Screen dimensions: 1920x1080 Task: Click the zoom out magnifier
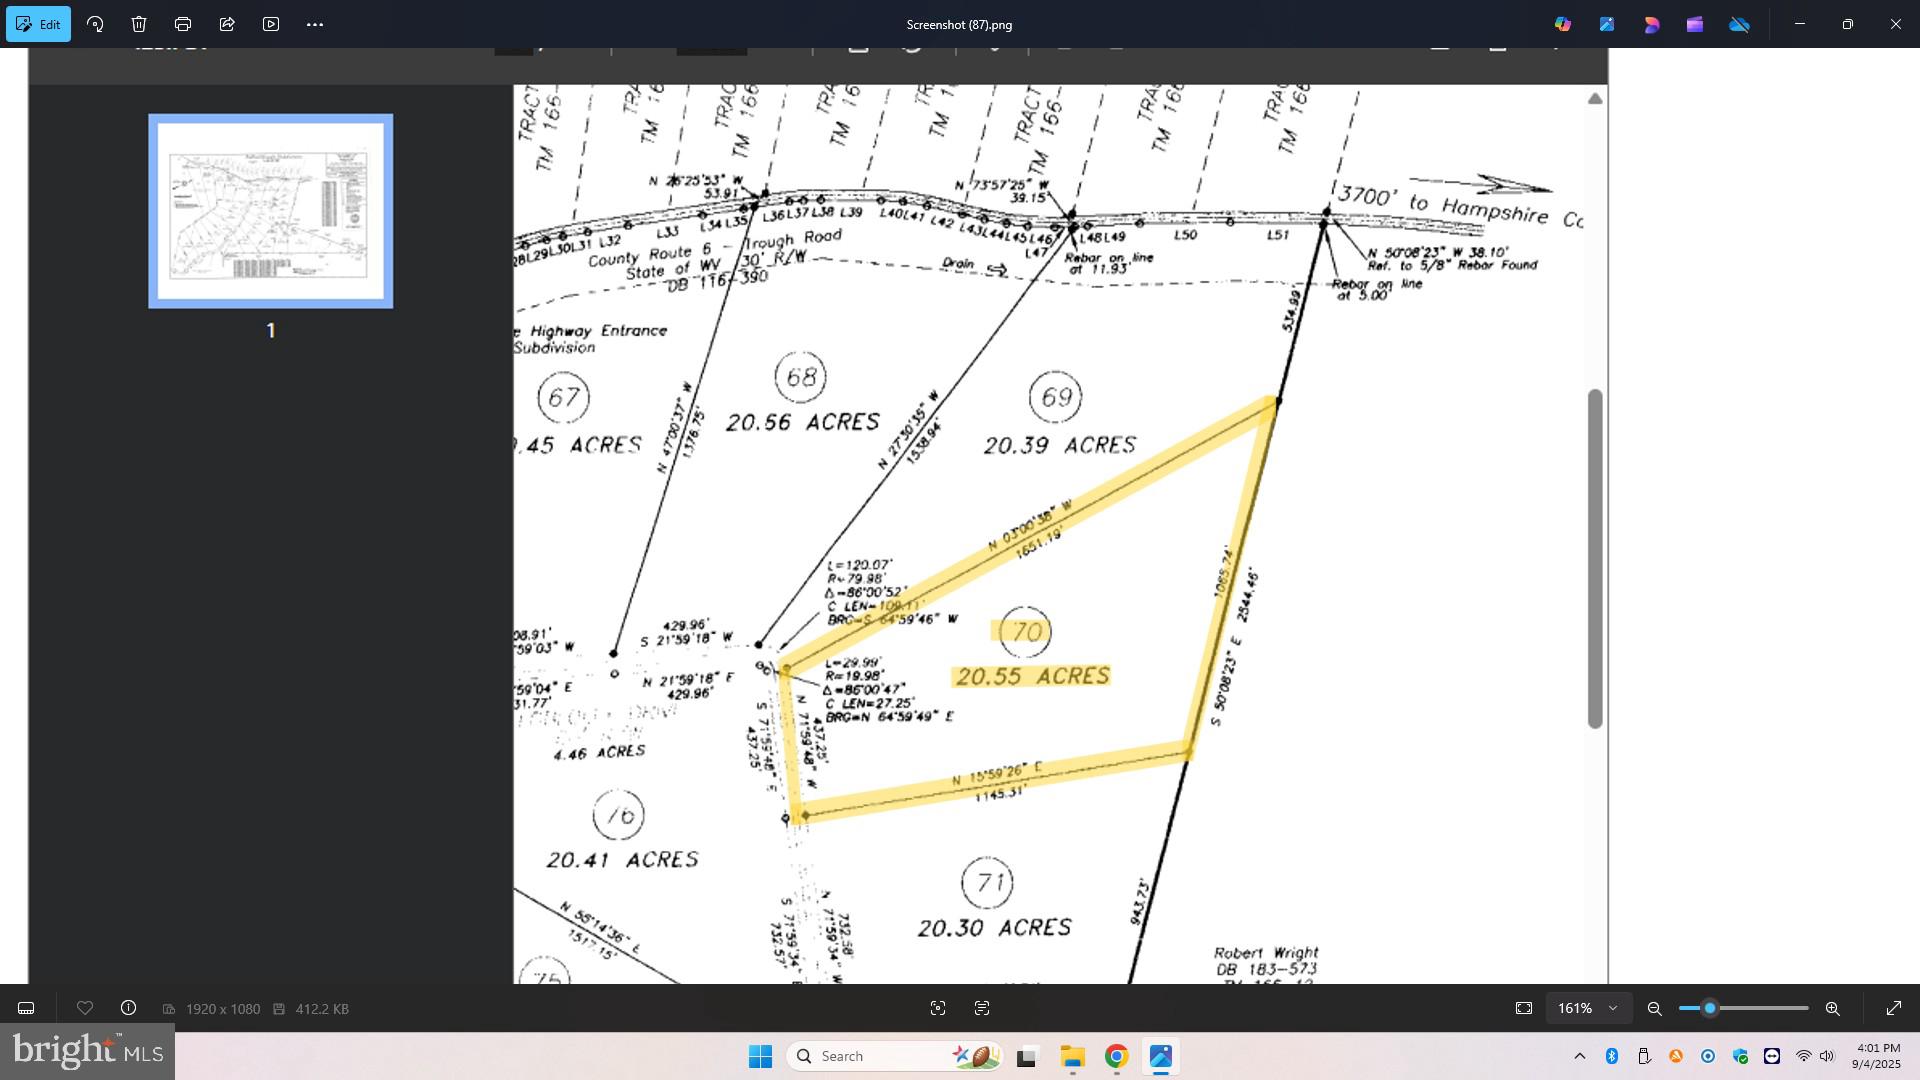(1655, 1009)
